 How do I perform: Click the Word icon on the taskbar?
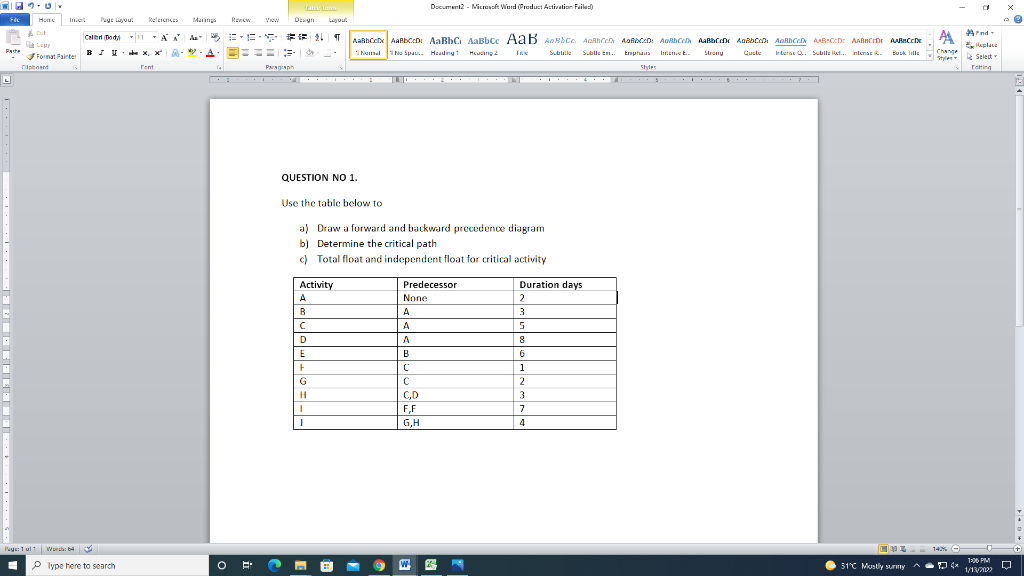(x=403, y=565)
